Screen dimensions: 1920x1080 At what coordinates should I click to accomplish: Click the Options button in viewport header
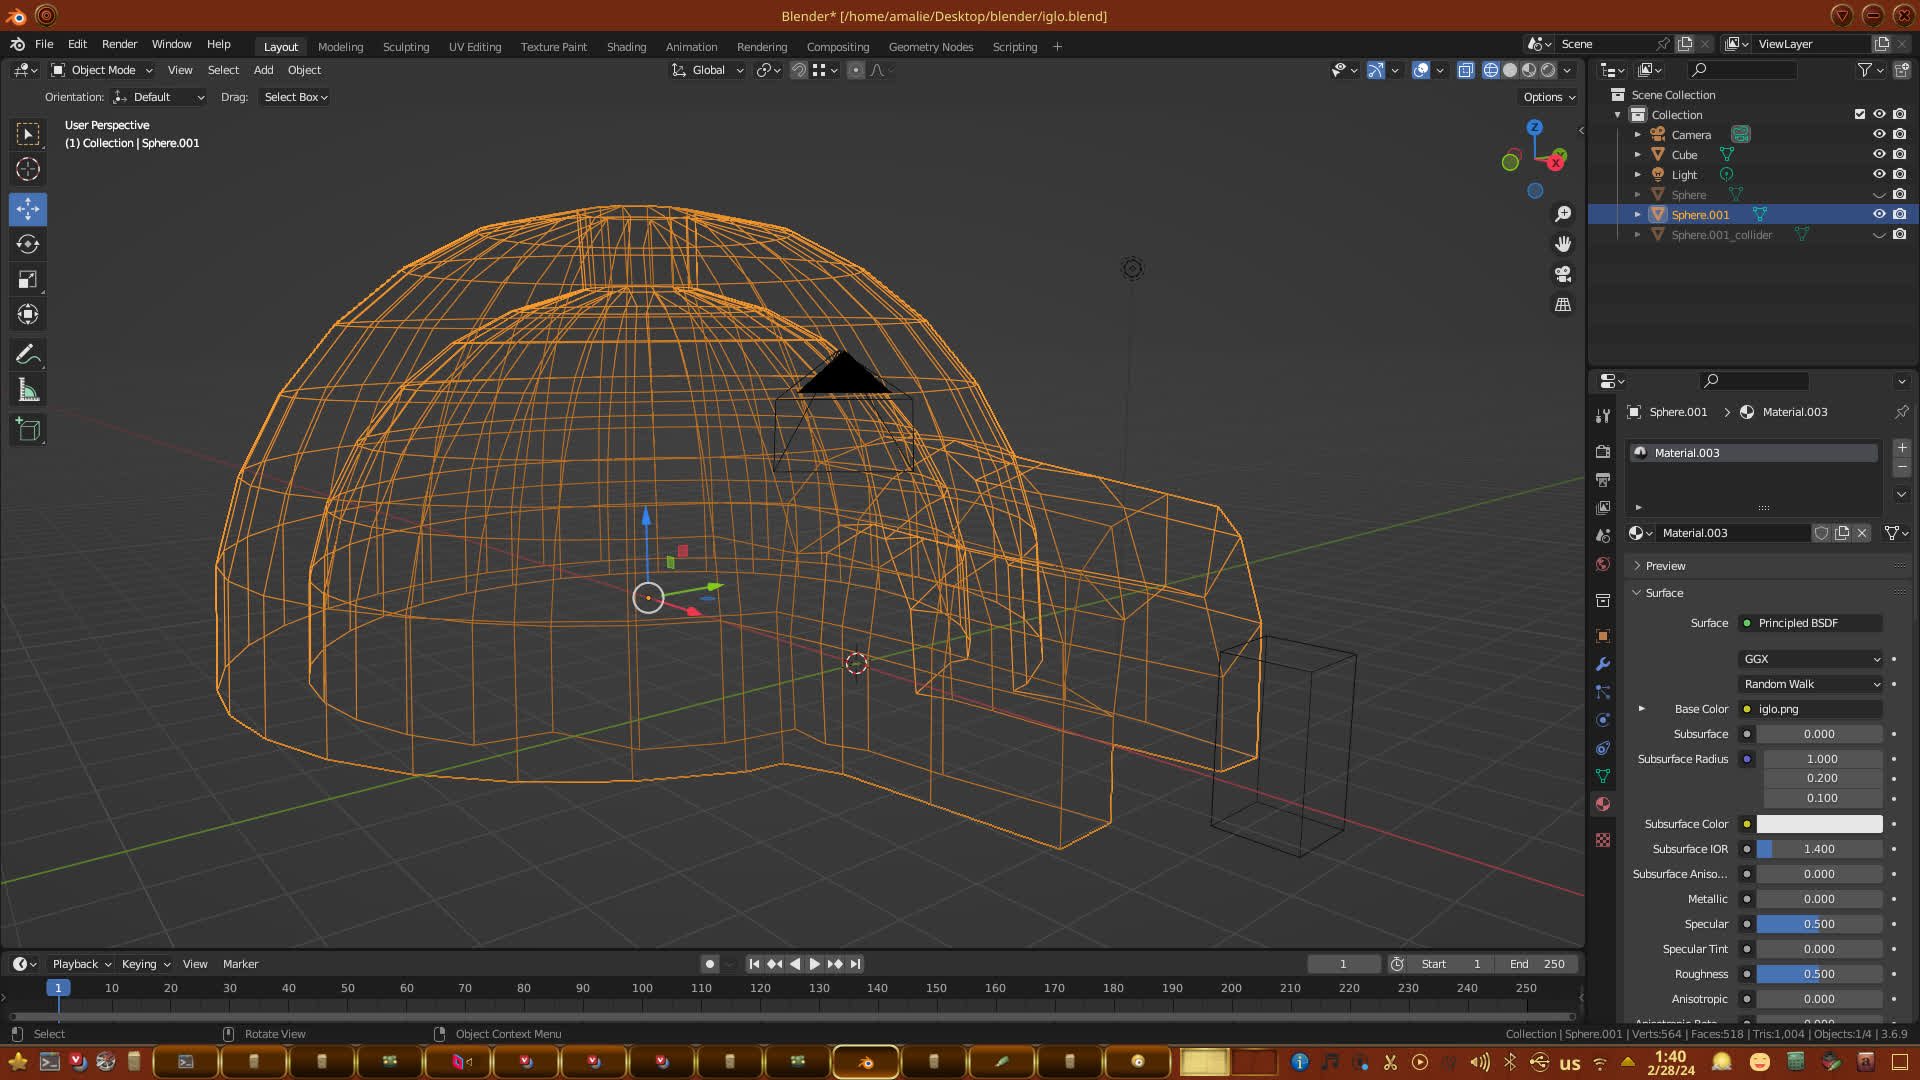1549,97
